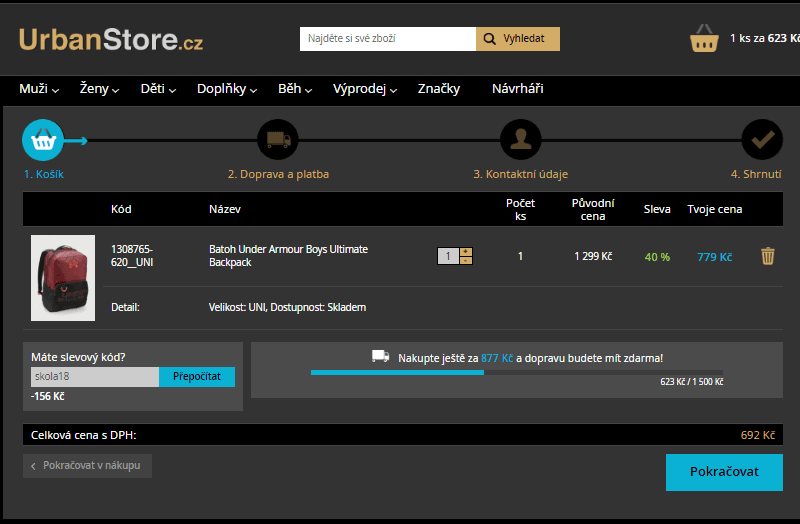Click the '623 Kč / 1 500 Kč' progress text
The image size is (800, 524).
pos(691,382)
